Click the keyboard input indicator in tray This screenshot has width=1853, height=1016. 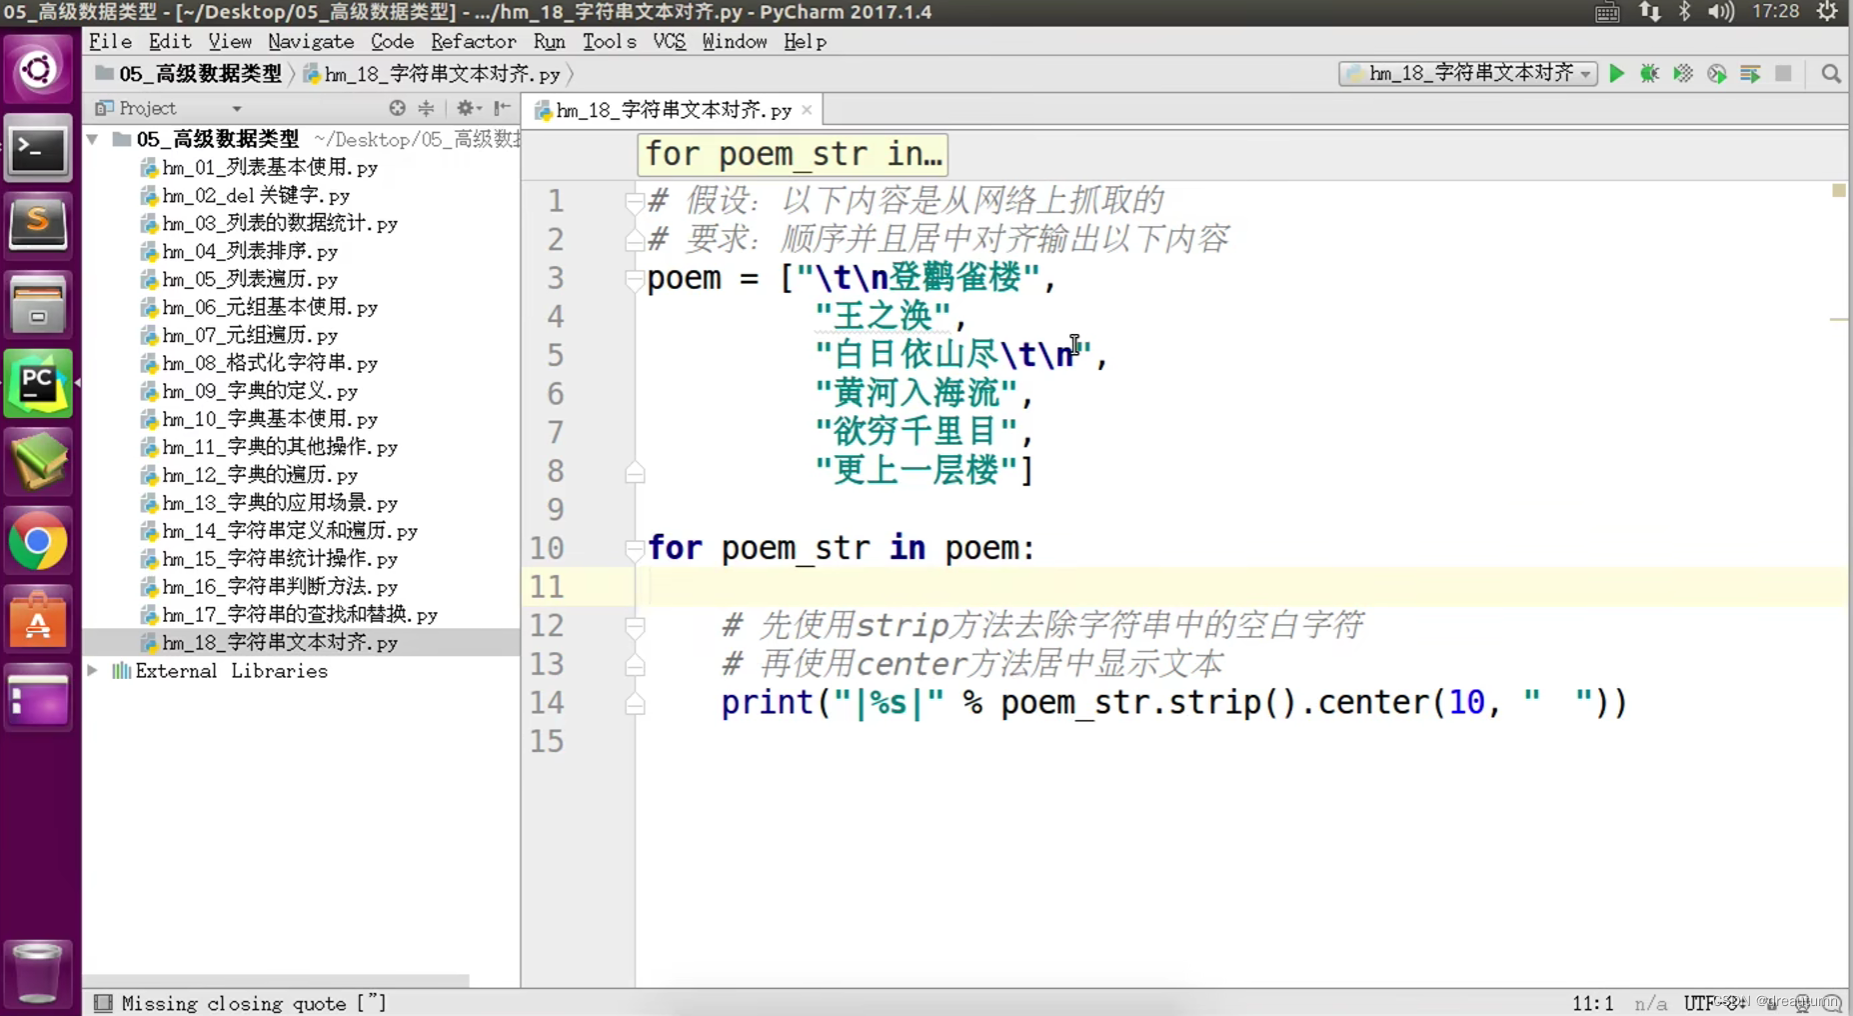click(x=1607, y=12)
